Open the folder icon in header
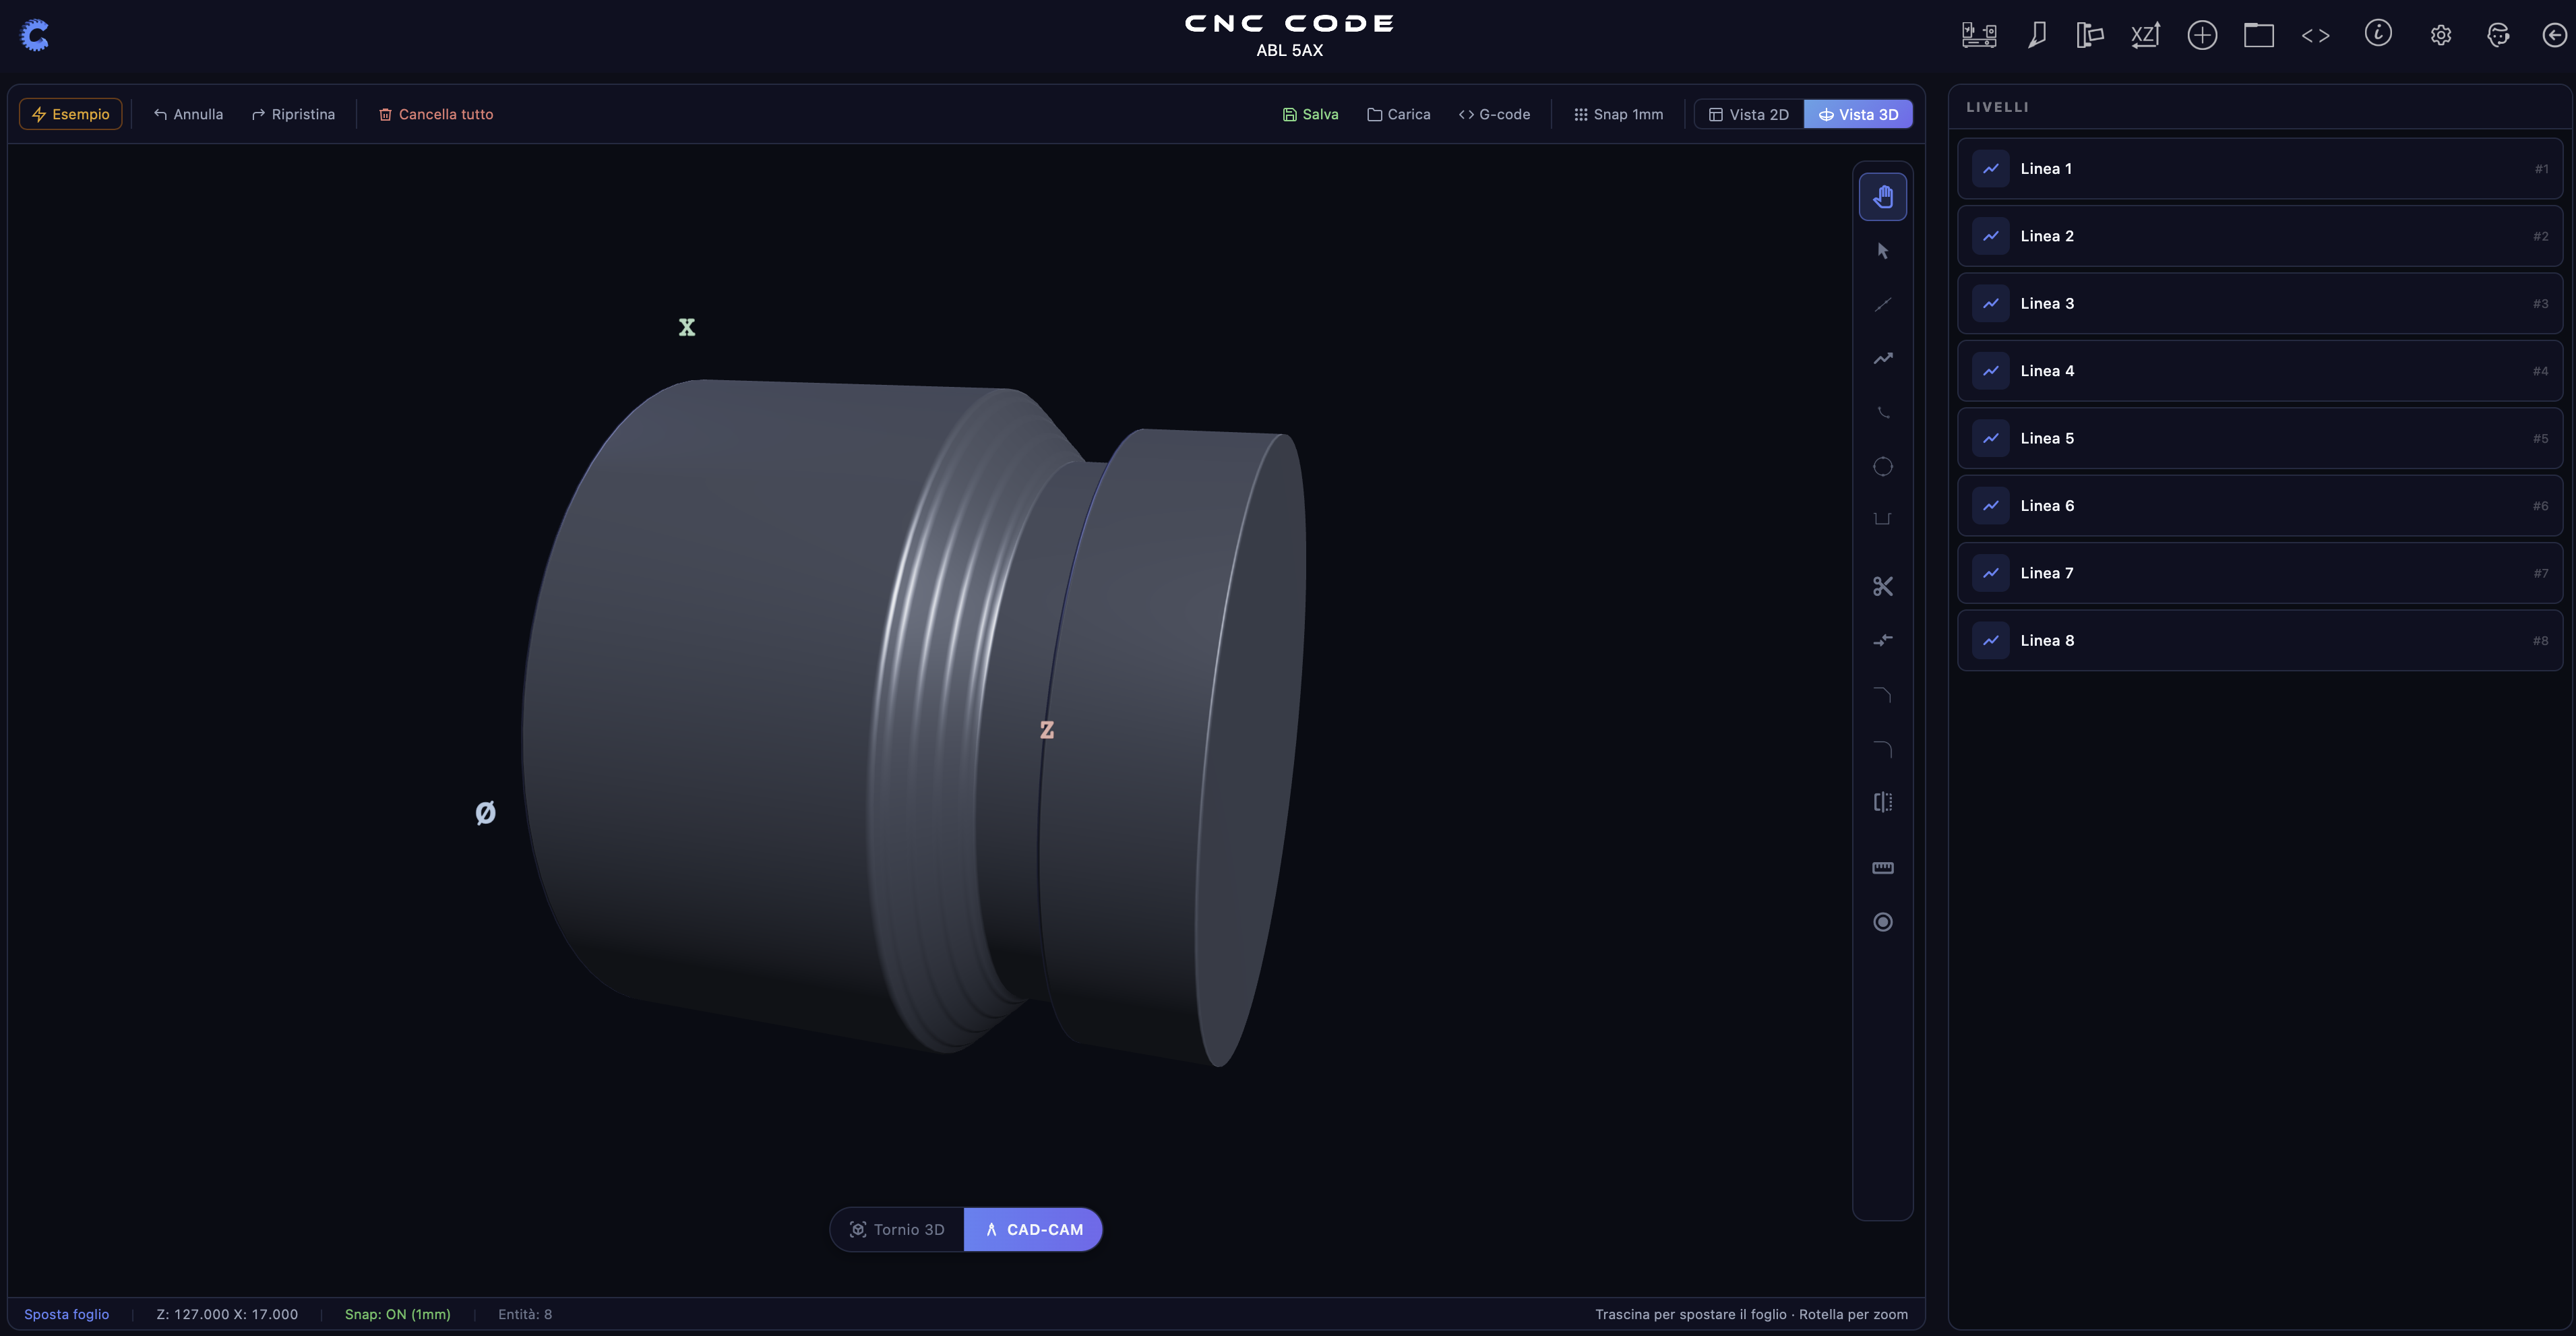Viewport: 2576px width, 1336px height. coord(2259,36)
